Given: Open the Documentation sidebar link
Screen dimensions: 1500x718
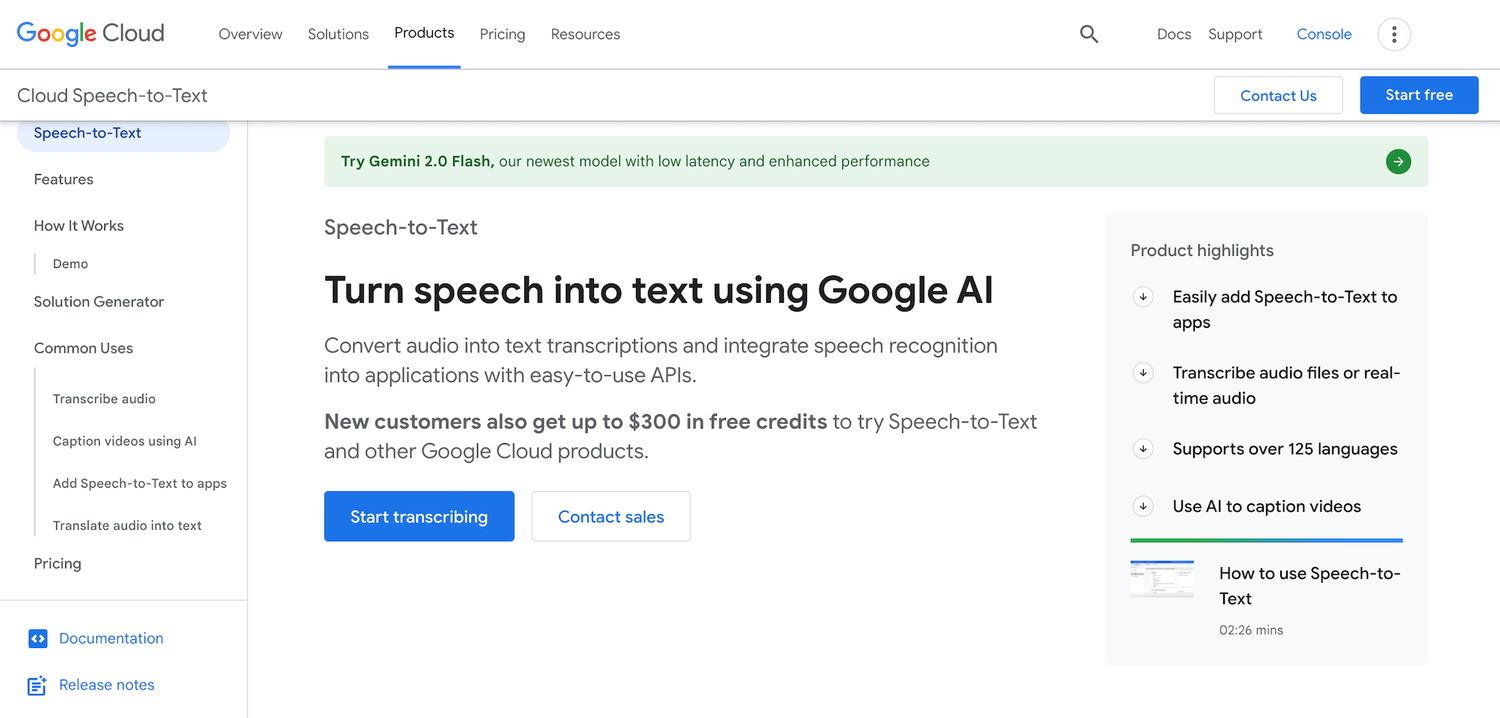Looking at the screenshot, I should tap(111, 638).
